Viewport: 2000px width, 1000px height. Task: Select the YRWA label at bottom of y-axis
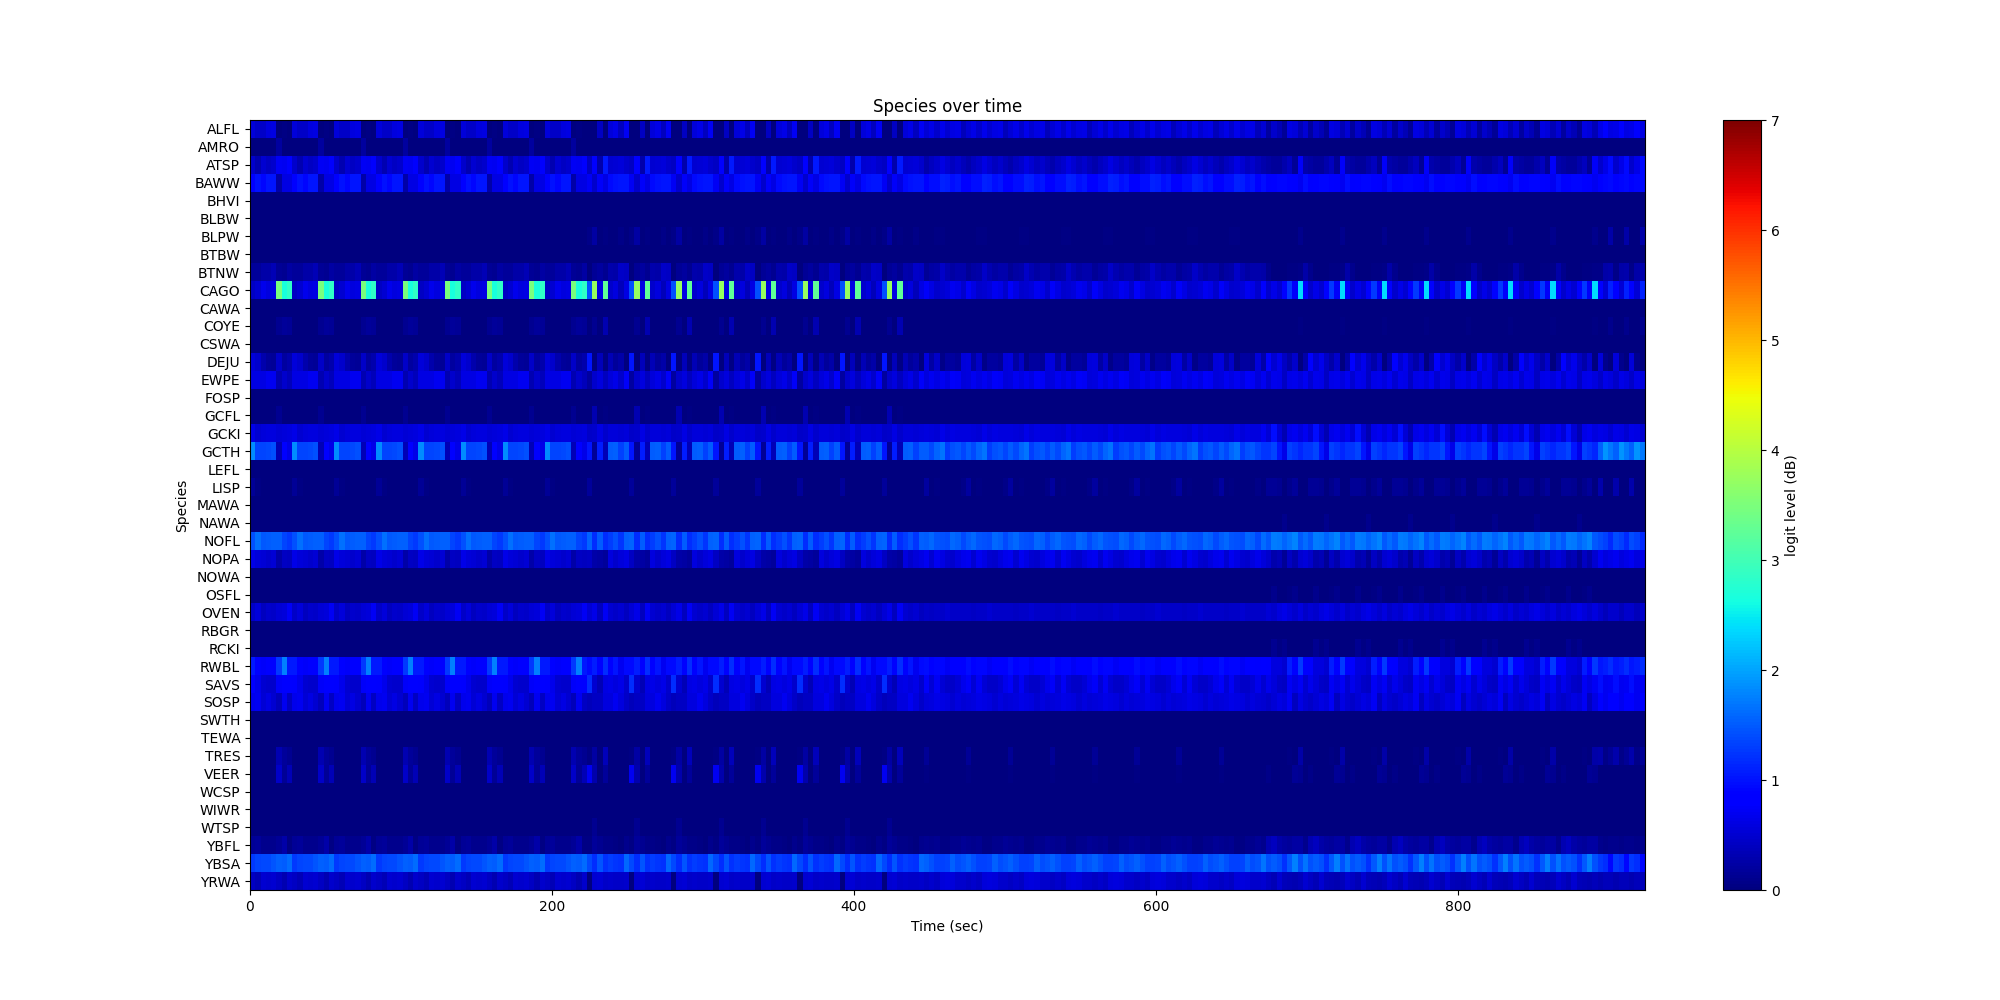(x=220, y=882)
